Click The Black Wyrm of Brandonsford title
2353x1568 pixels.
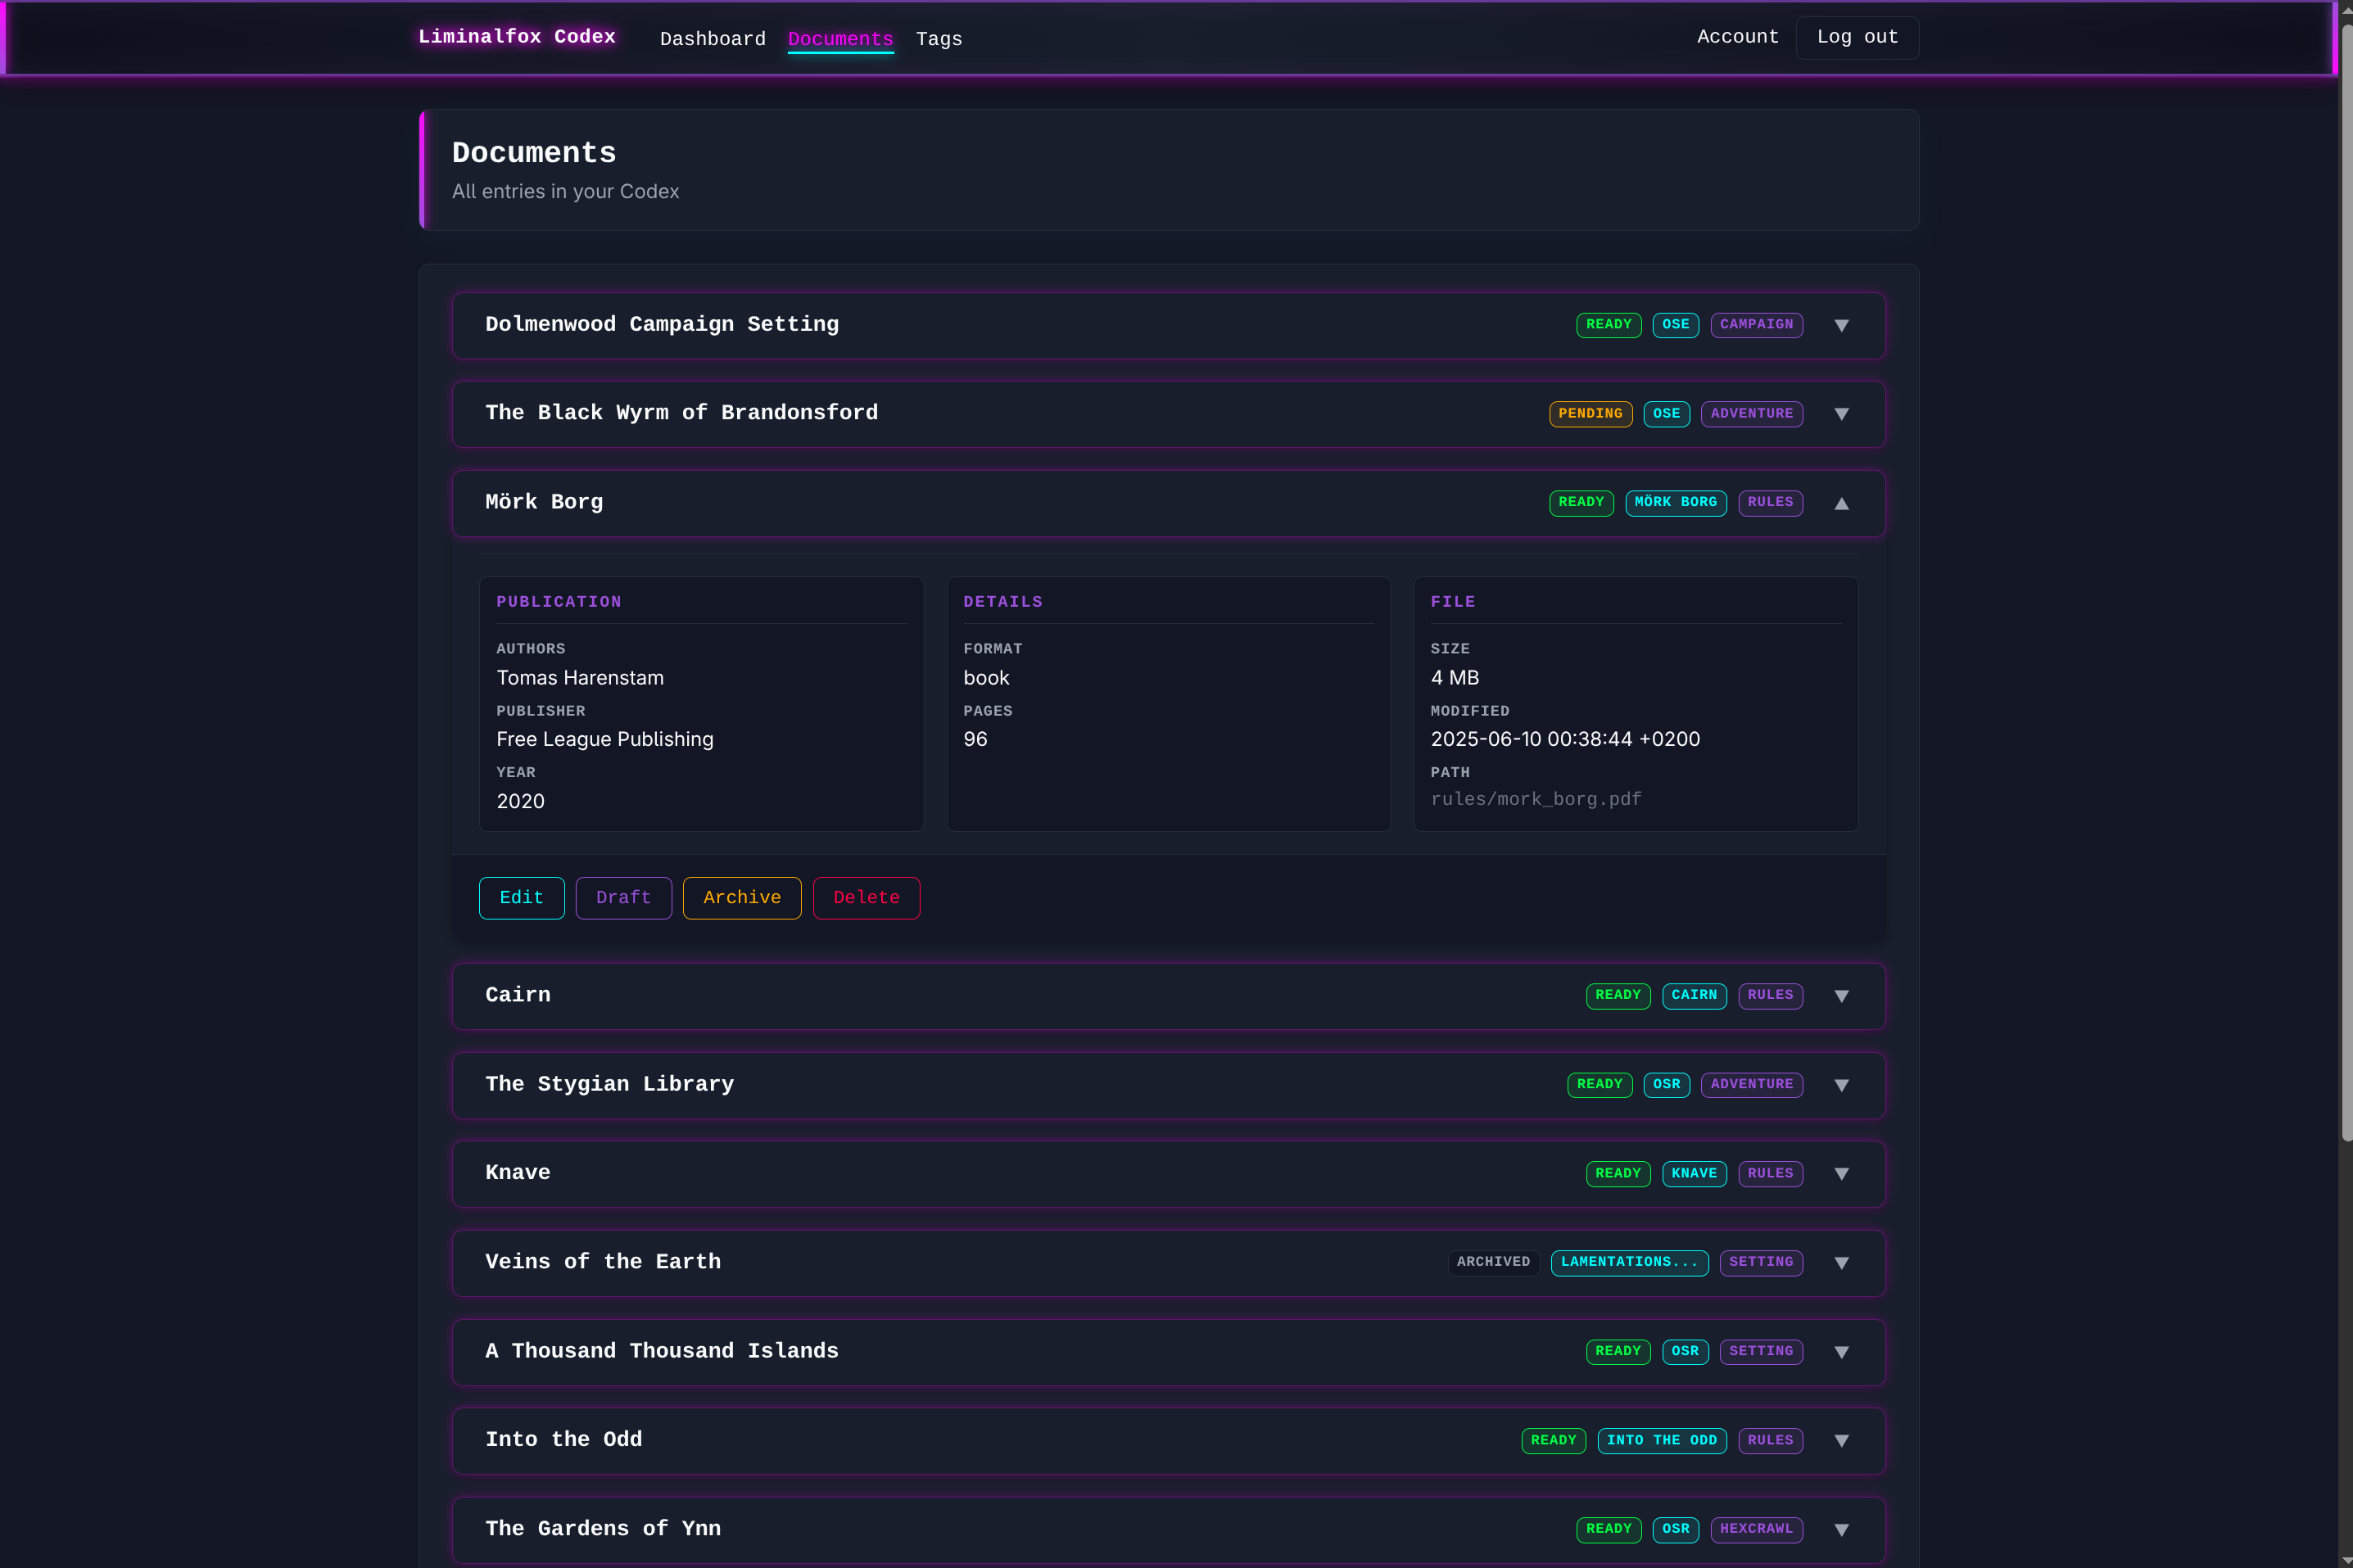pos(681,413)
